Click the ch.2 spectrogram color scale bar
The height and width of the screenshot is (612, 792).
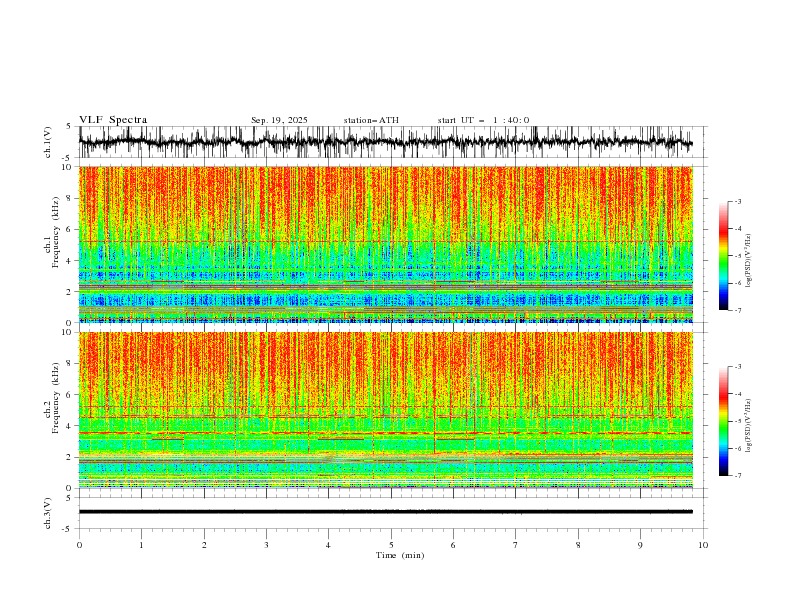723,421
